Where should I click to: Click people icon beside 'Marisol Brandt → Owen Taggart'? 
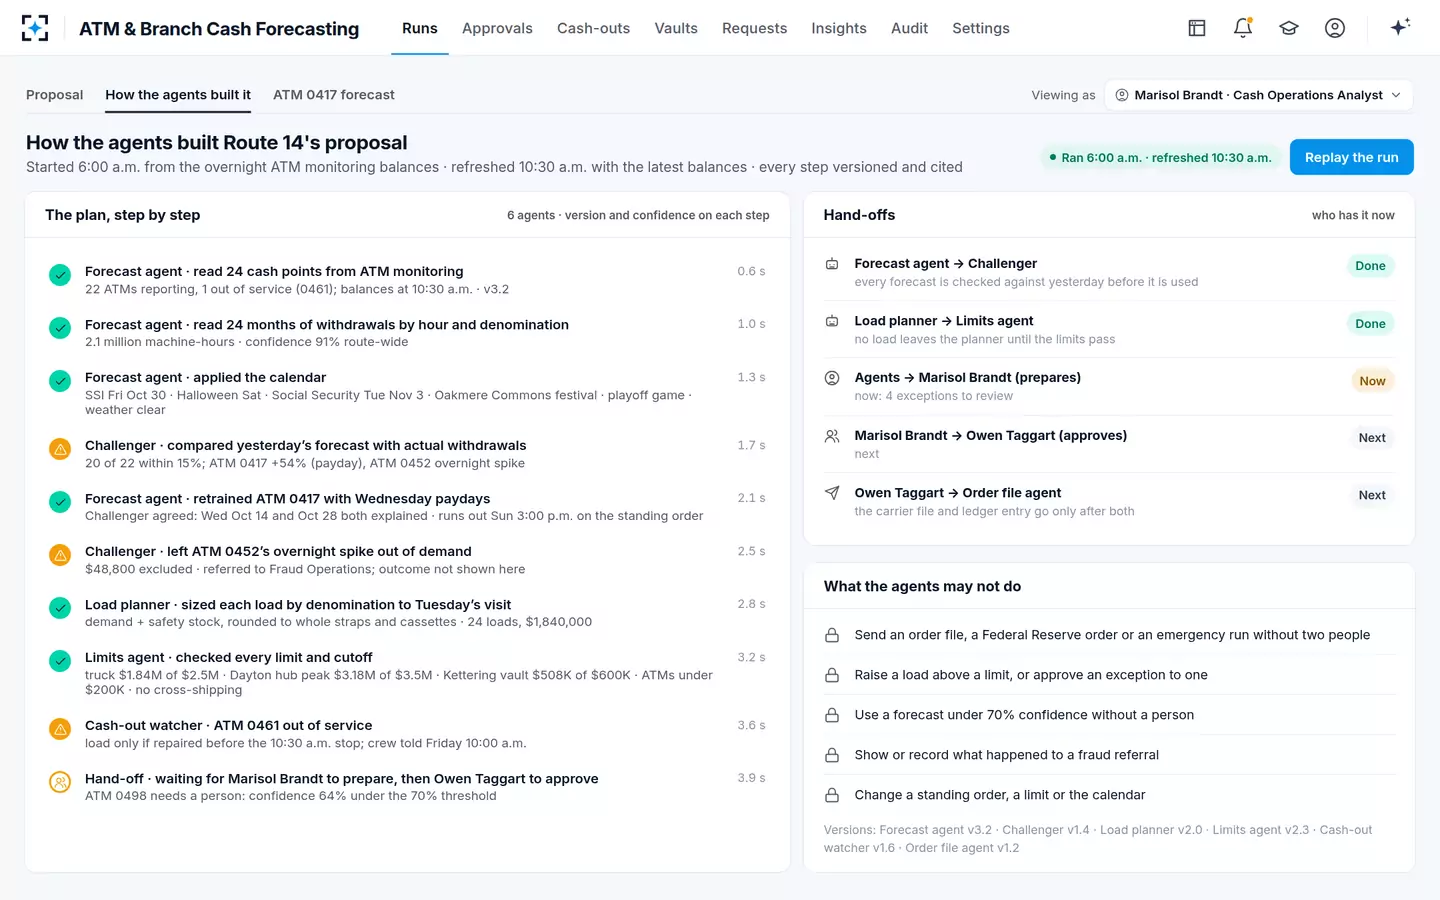(832, 436)
